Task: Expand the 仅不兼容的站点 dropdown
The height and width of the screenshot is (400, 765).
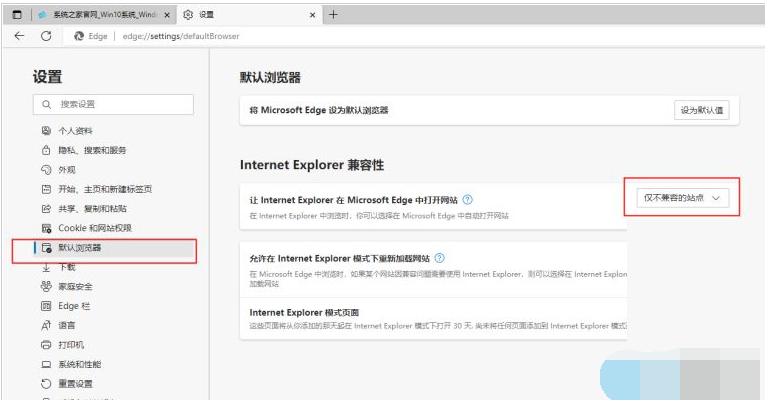Action: pos(682,199)
